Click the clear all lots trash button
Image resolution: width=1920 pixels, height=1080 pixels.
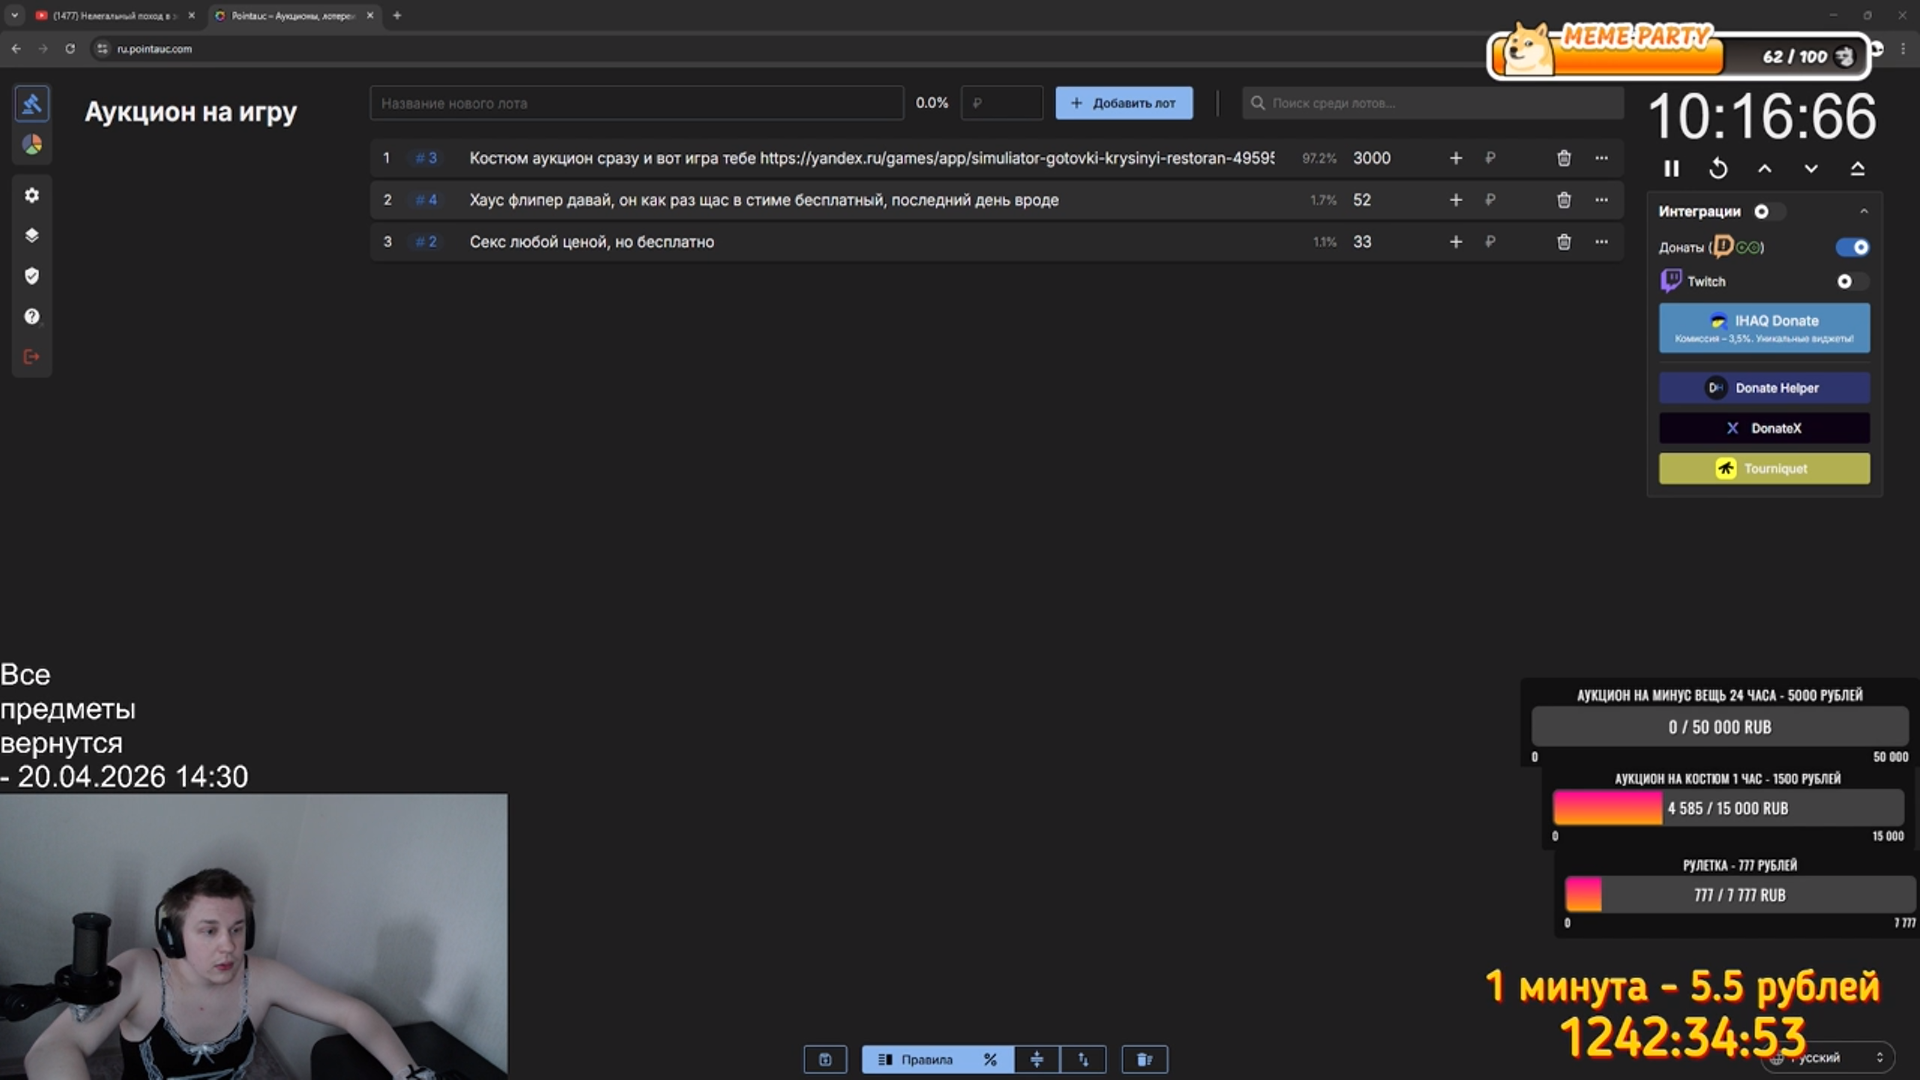click(1144, 1059)
